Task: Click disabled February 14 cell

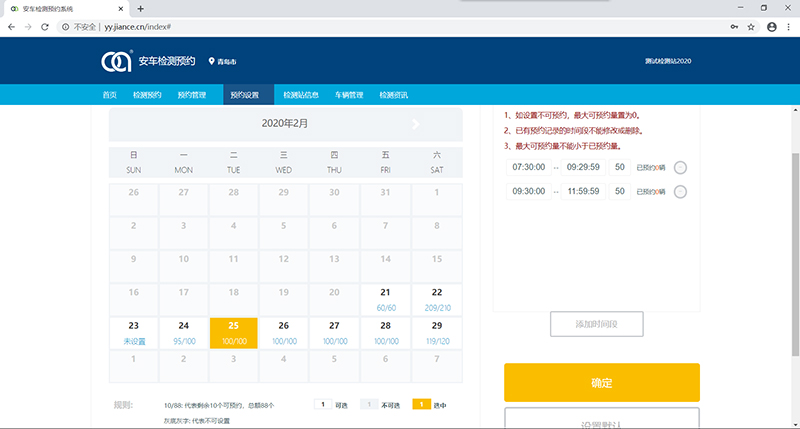Action: (x=386, y=266)
